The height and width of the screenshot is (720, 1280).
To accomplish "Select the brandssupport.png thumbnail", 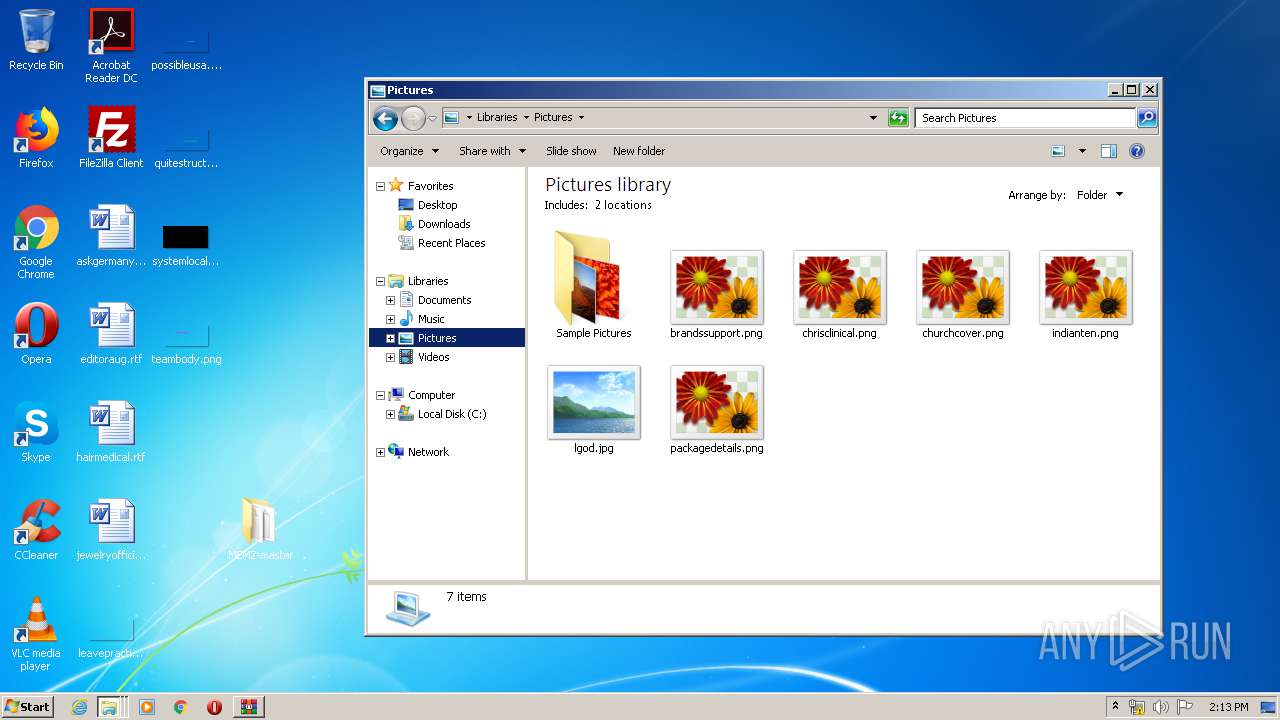I will click(716, 287).
